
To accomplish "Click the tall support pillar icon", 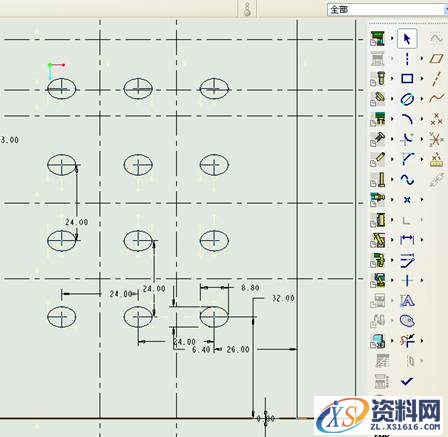I will [378, 180].
